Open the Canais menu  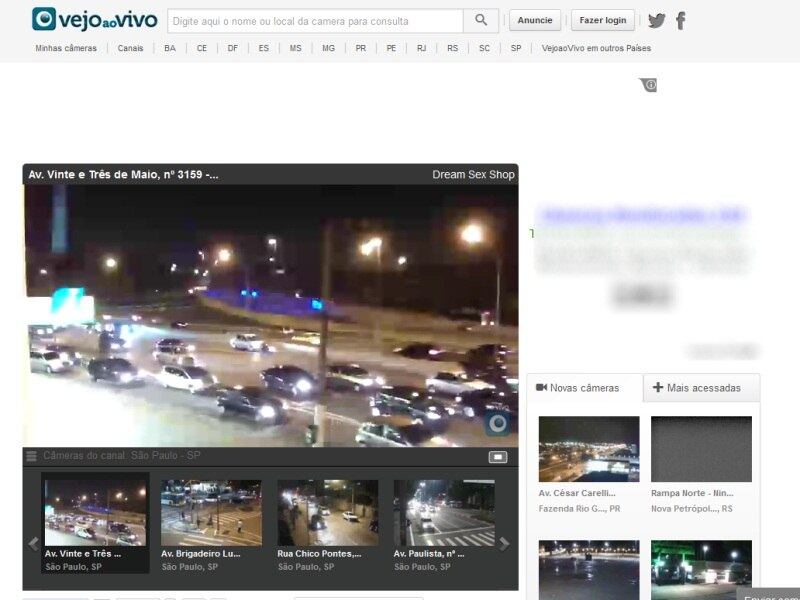[130, 48]
